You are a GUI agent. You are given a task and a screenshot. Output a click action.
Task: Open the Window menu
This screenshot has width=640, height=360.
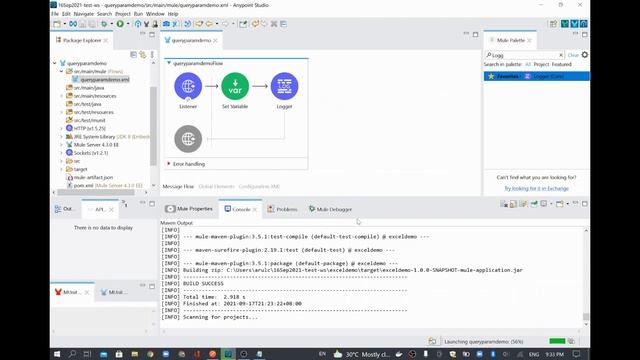(155, 14)
